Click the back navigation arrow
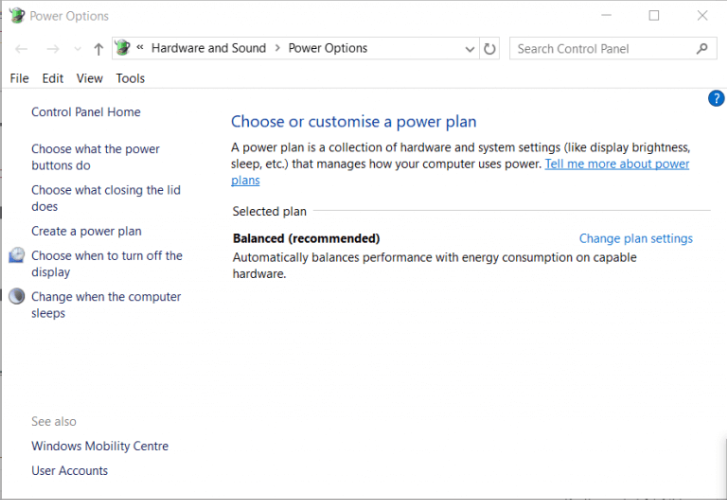 pos(21,49)
